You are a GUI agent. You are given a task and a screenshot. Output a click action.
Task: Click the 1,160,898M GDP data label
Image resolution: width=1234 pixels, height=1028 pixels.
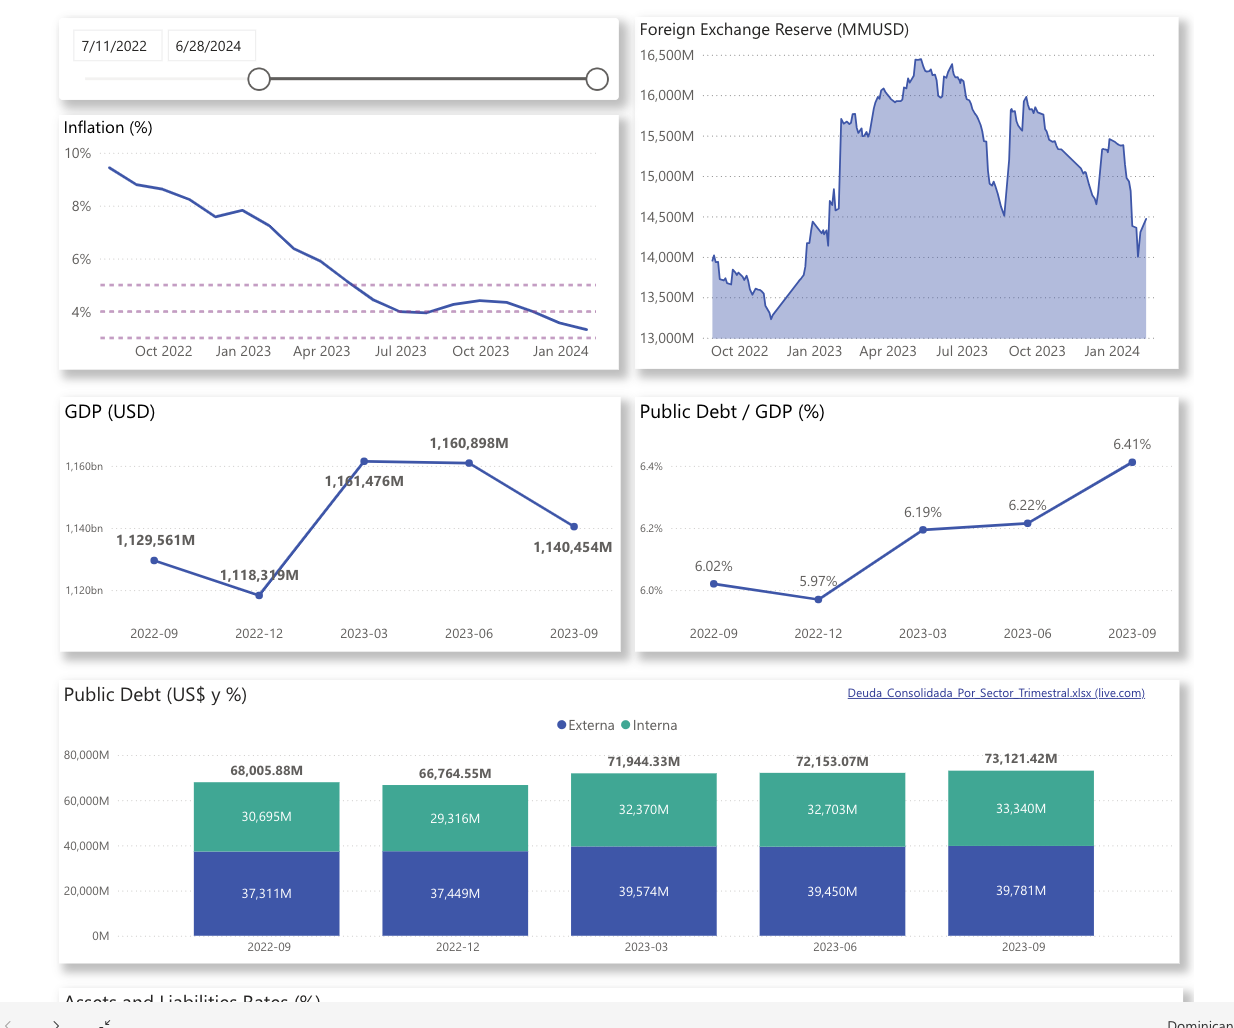click(x=469, y=443)
